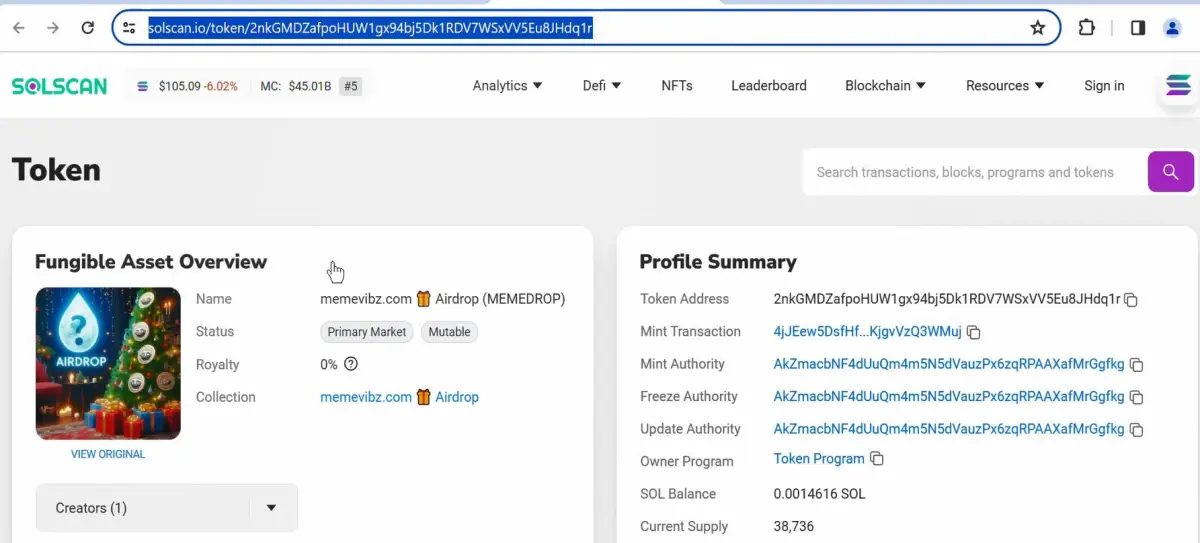Copy the Freeze Authority address
The width and height of the screenshot is (1200, 543).
tap(1136, 398)
